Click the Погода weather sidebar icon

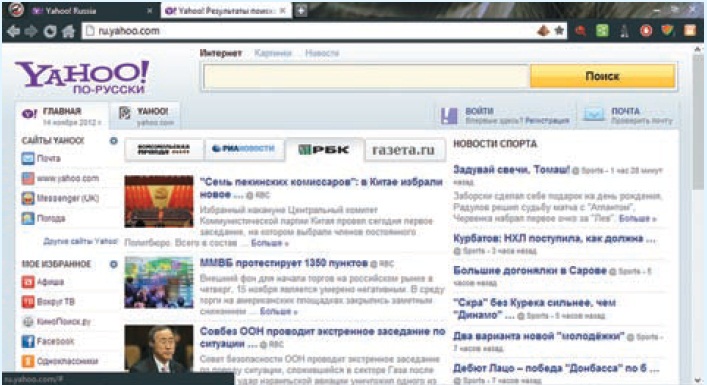[28, 218]
